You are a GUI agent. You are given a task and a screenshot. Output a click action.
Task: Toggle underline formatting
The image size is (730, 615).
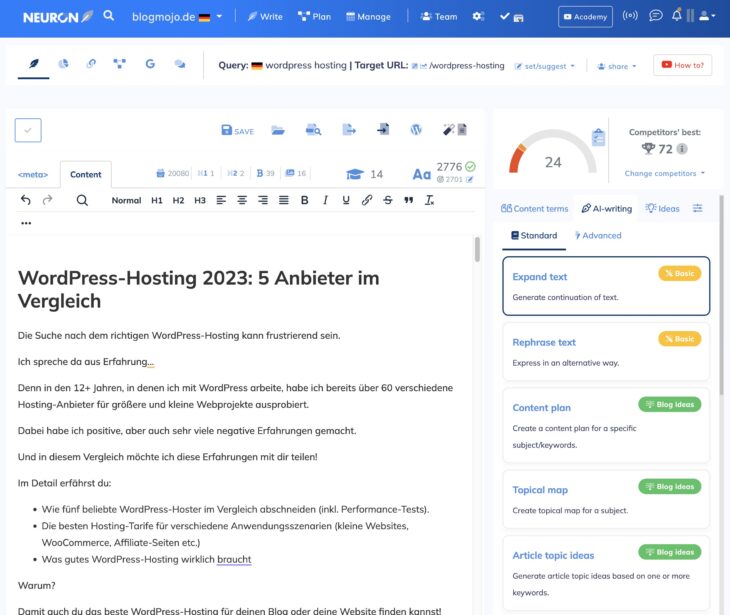(346, 200)
